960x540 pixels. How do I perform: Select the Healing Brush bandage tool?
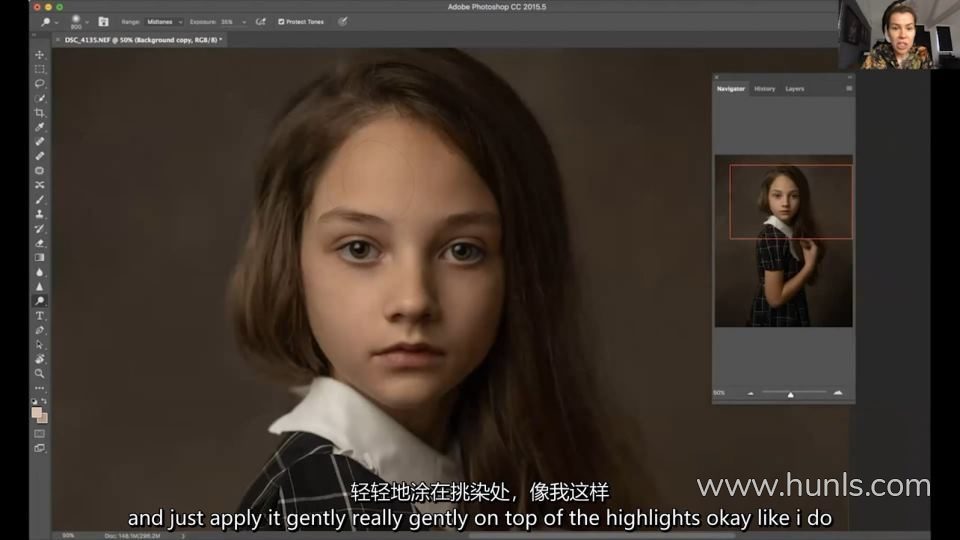pyautogui.click(x=40, y=156)
